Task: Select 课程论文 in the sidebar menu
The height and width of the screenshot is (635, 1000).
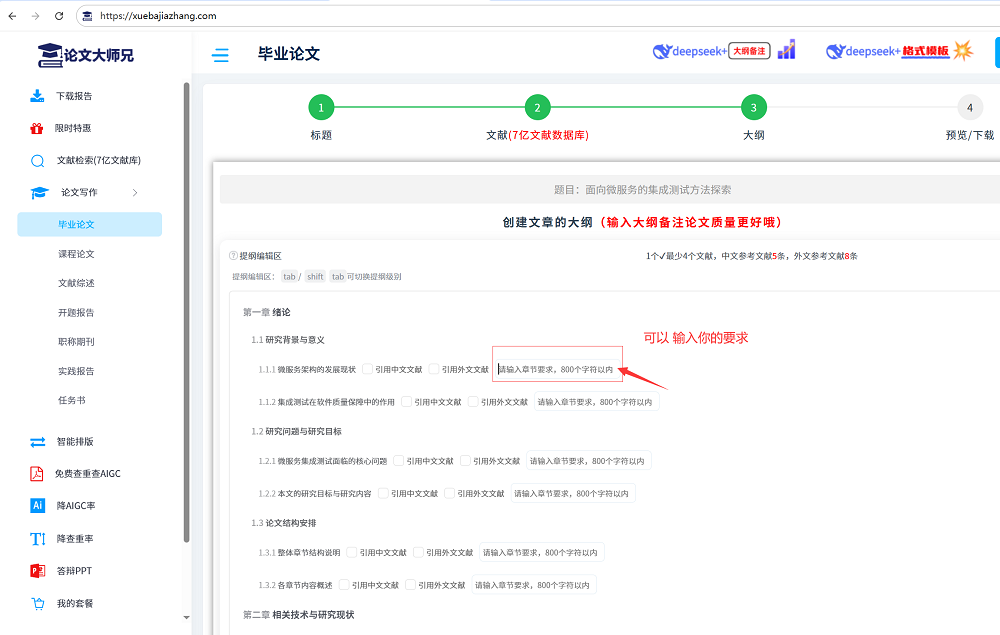Action: [x=76, y=254]
